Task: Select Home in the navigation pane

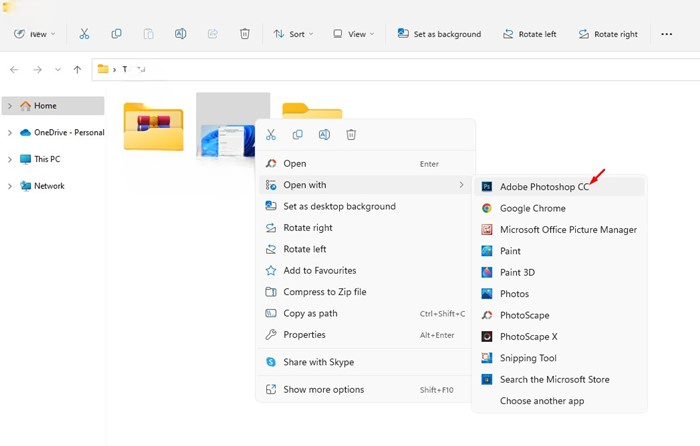Action: click(53, 106)
